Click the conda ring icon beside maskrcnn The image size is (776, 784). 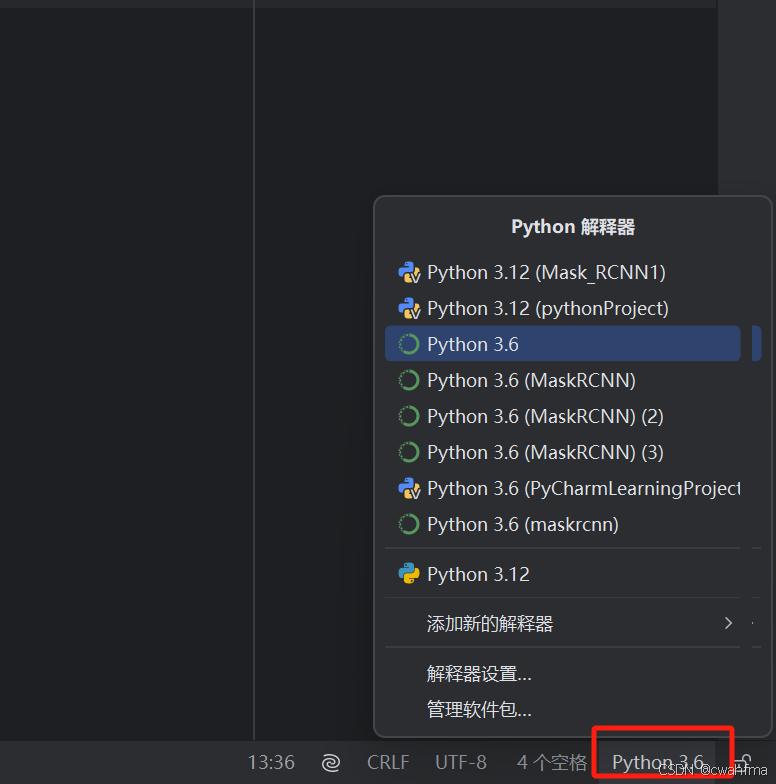click(408, 524)
